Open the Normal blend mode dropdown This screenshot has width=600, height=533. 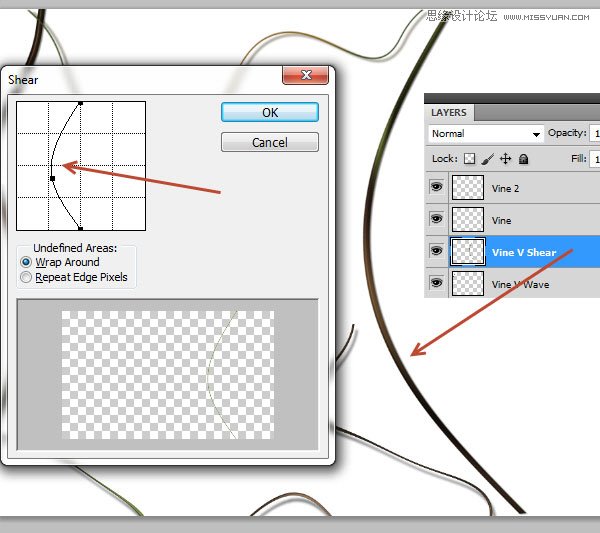click(486, 134)
